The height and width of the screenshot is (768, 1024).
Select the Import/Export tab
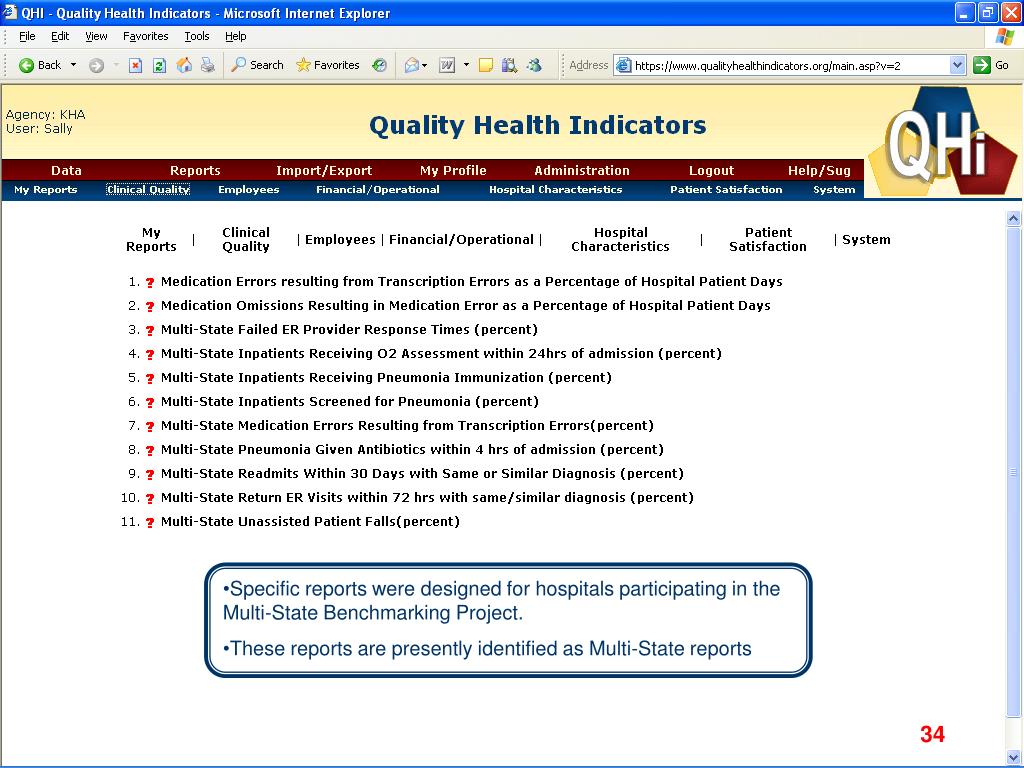coord(324,170)
